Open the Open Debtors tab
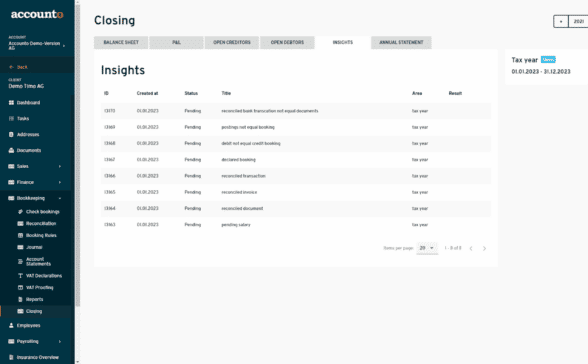This screenshot has width=588, height=364. [x=287, y=42]
